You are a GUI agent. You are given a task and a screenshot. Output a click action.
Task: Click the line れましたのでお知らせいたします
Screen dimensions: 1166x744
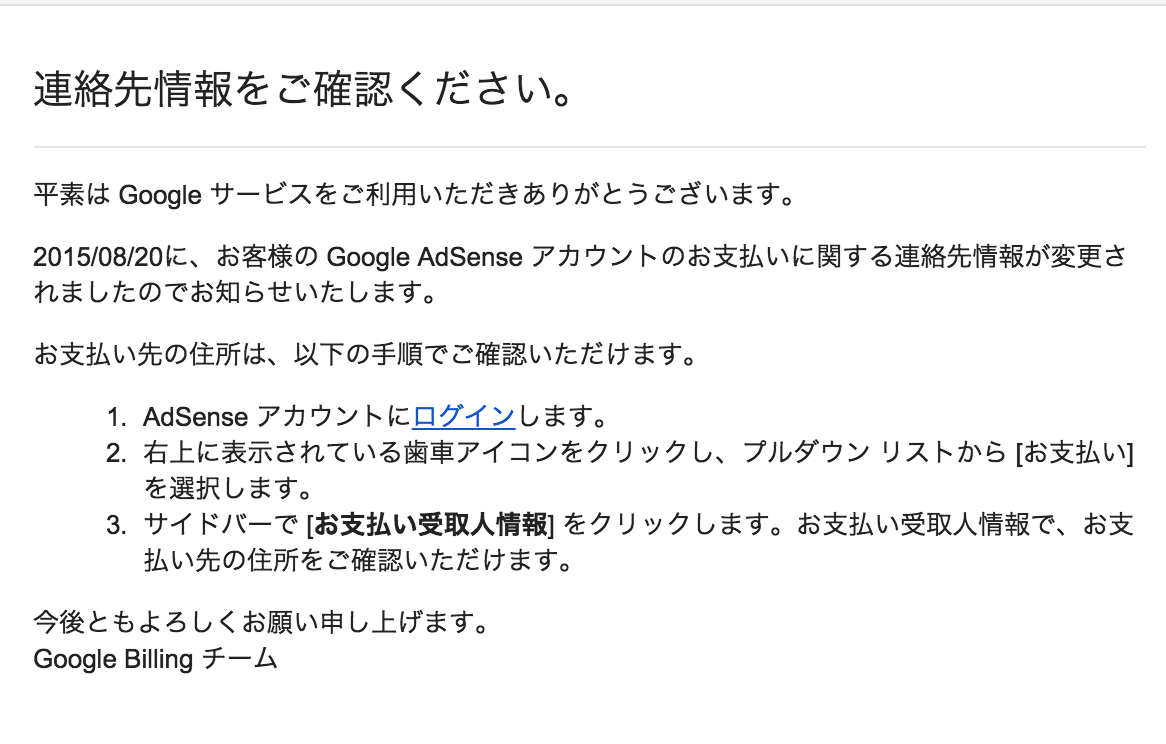(236, 292)
